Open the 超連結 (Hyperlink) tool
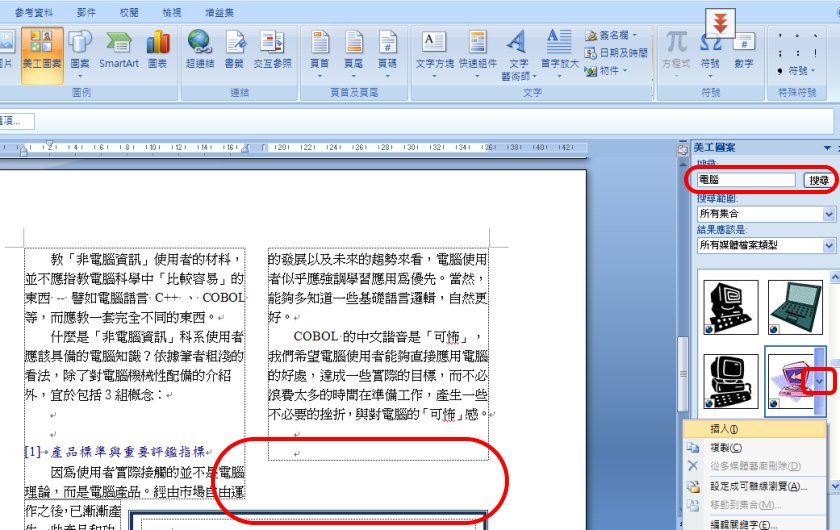Screen dimensions: 840x530 (200, 47)
